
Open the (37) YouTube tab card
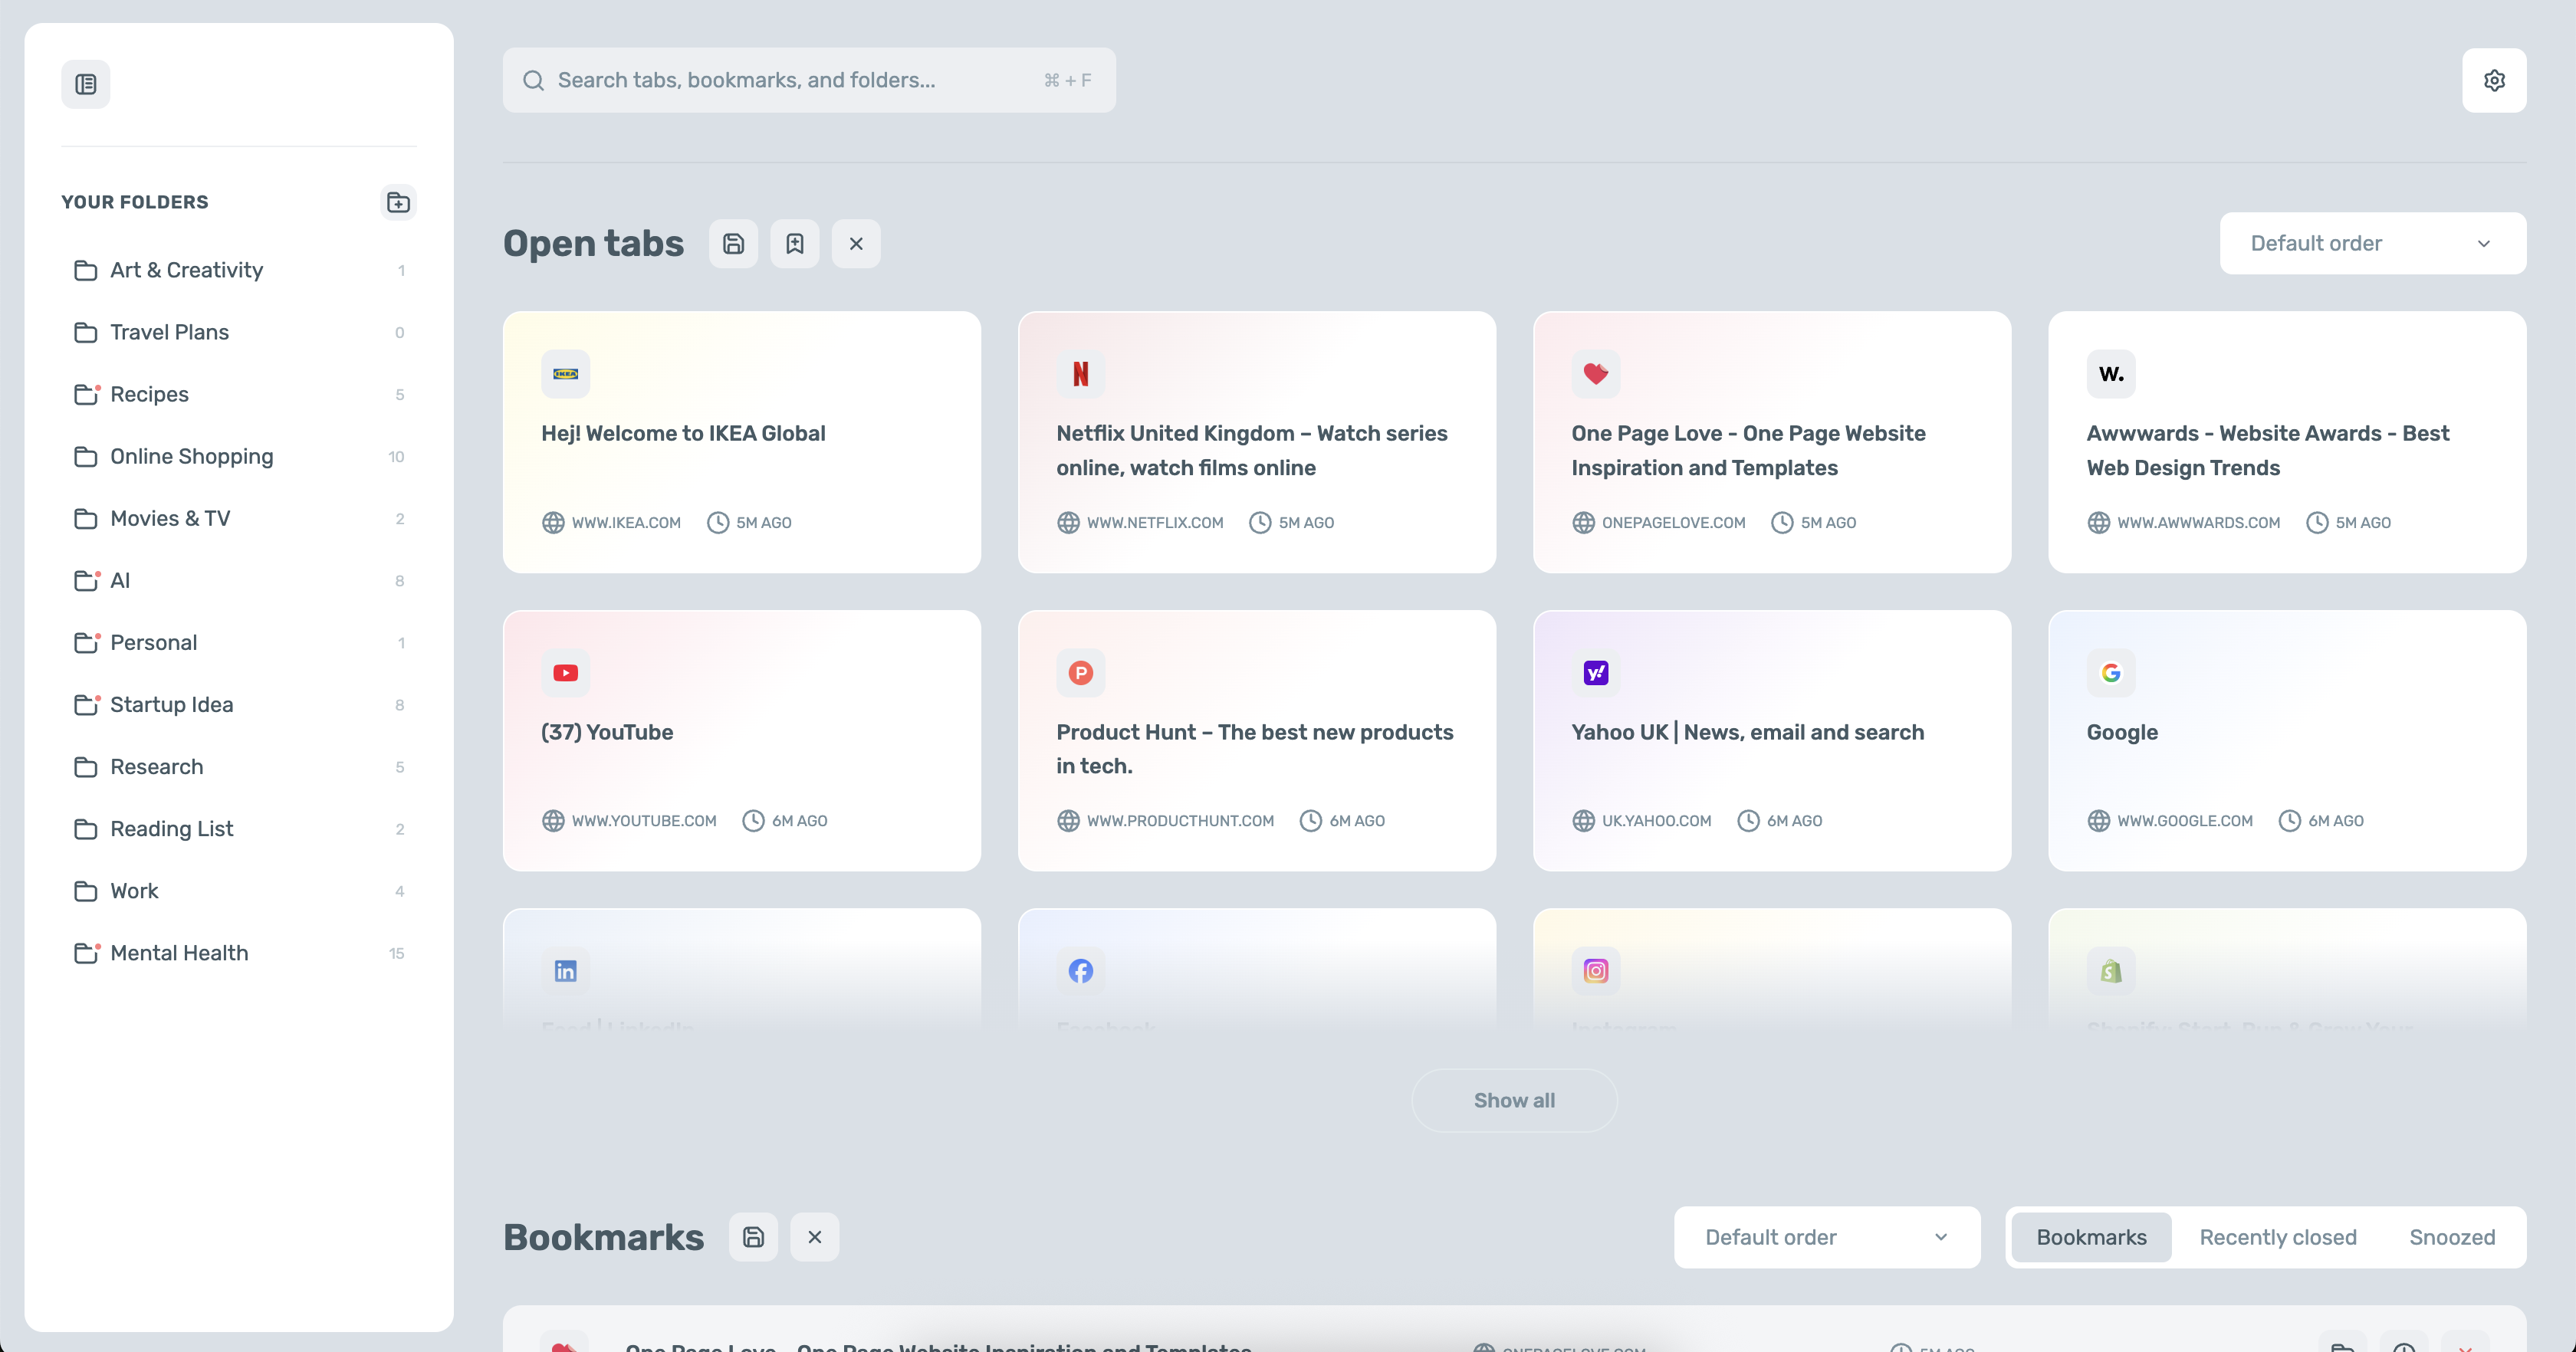click(x=742, y=741)
